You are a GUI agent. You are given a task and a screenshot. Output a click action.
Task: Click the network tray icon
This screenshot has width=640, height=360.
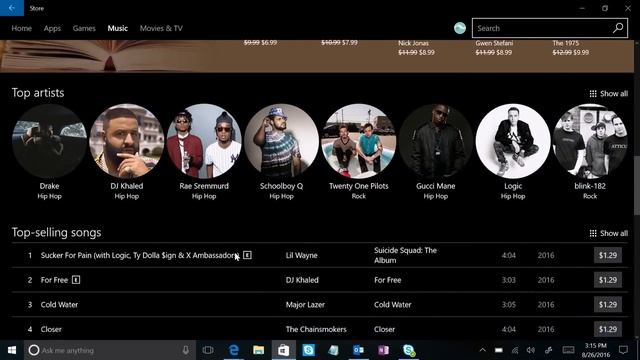pos(515,350)
